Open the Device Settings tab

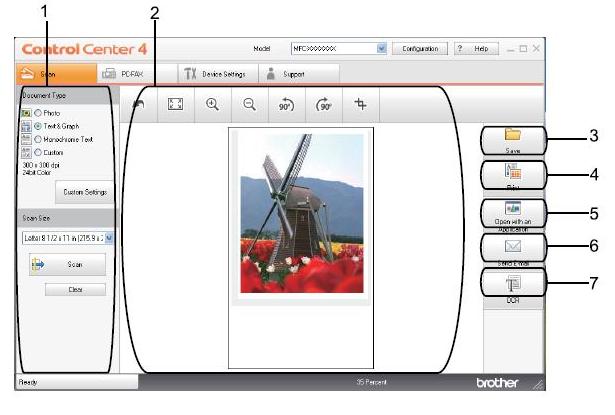point(215,73)
